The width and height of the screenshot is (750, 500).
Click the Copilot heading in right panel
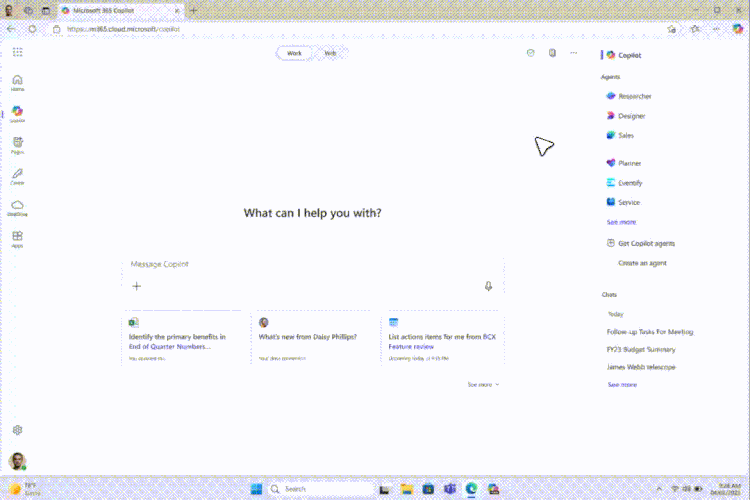click(x=625, y=56)
